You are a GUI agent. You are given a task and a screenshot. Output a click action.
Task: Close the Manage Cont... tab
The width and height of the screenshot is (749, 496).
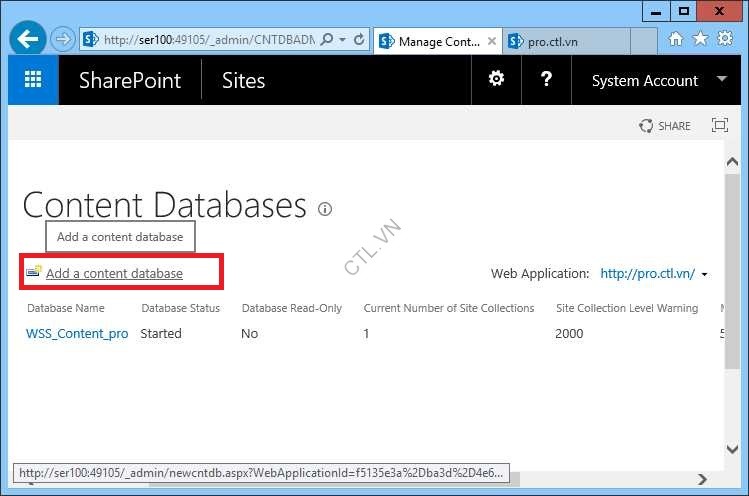[492, 41]
